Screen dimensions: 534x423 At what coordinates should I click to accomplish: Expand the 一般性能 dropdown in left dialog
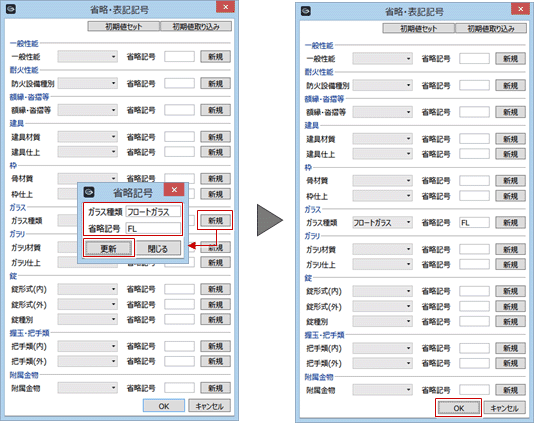pos(88,57)
